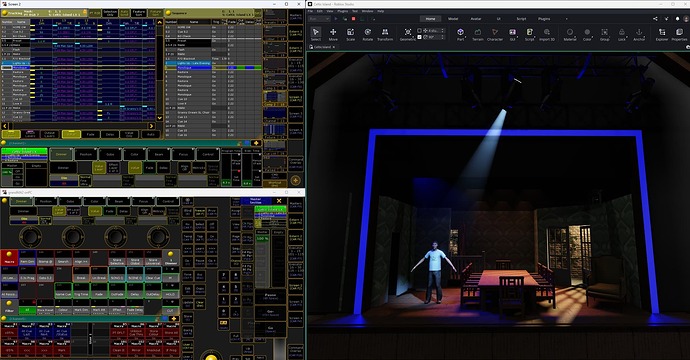Screen dimensions: 690x360
Task: Open the Explorer panel icon
Action: point(662,34)
